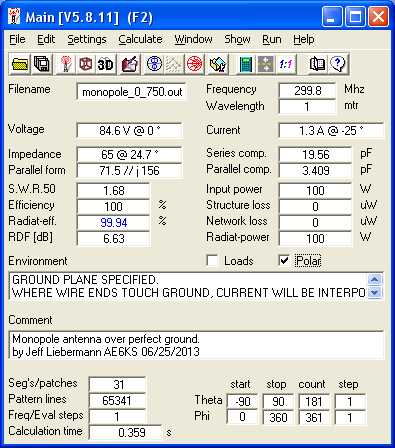Minimize the Main window
Image resolution: width=395 pixels, height=448 pixels.
(x=331, y=16)
